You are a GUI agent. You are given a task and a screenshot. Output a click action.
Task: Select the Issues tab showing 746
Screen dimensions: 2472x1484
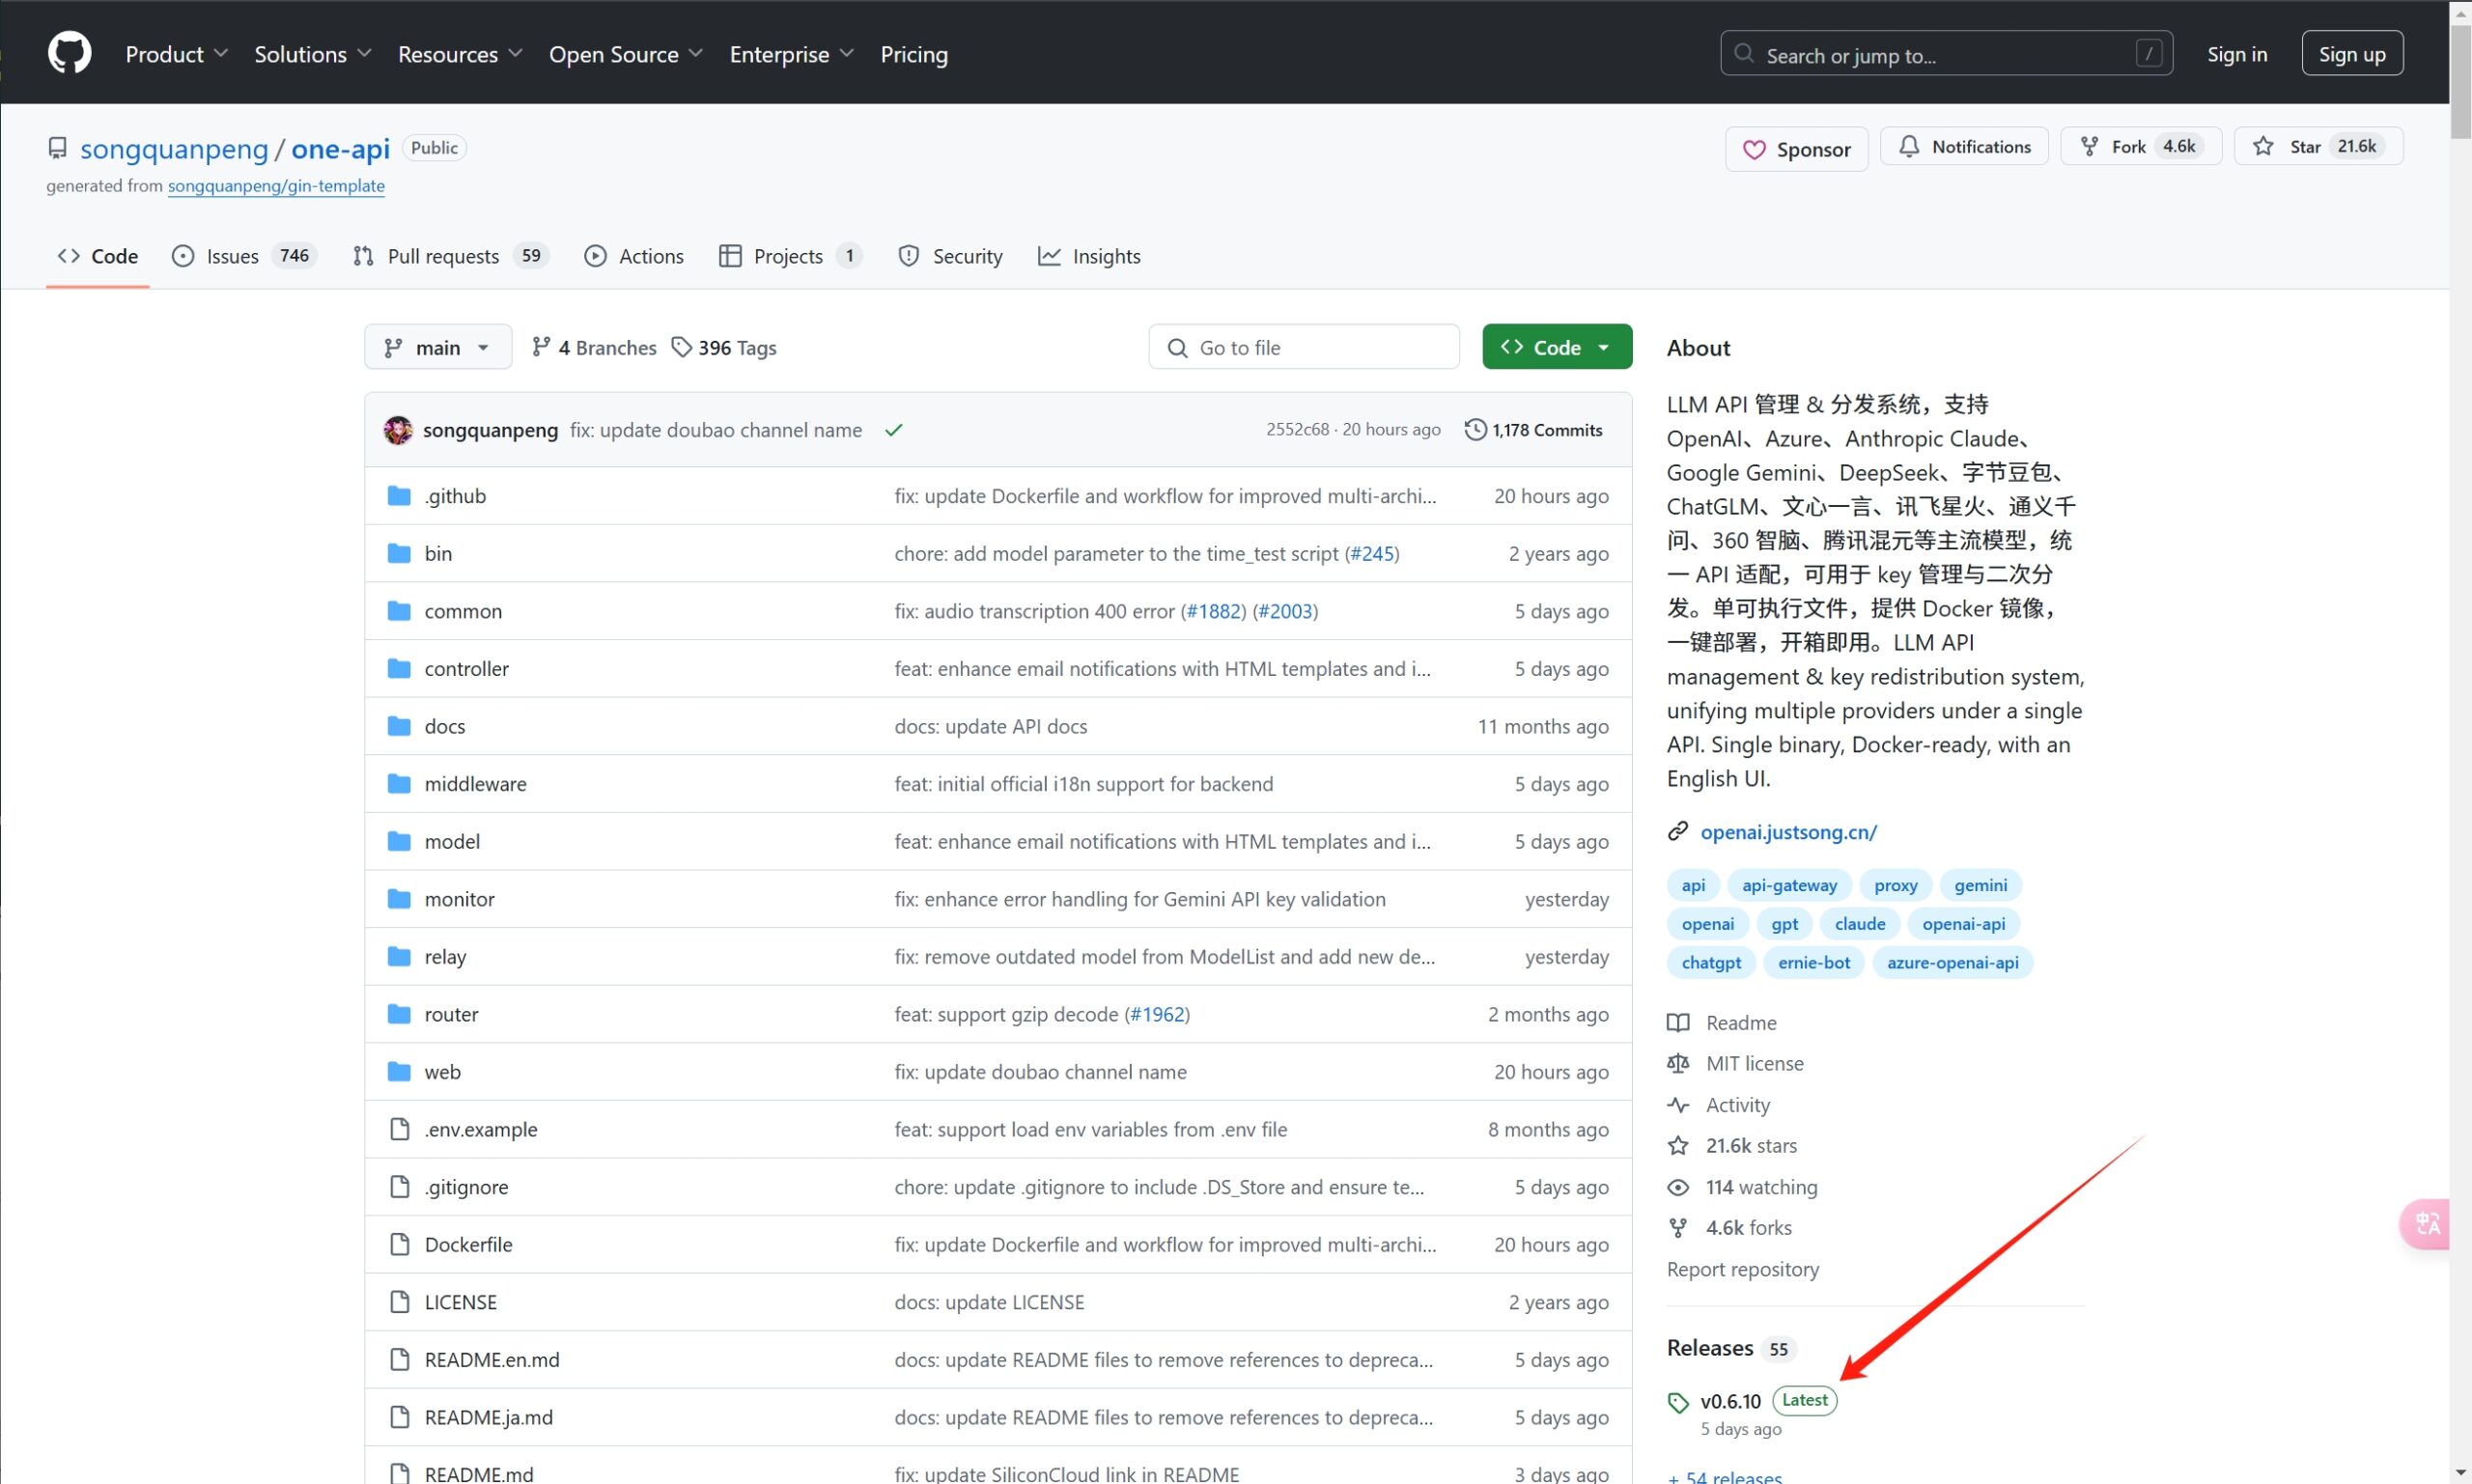[x=243, y=256]
